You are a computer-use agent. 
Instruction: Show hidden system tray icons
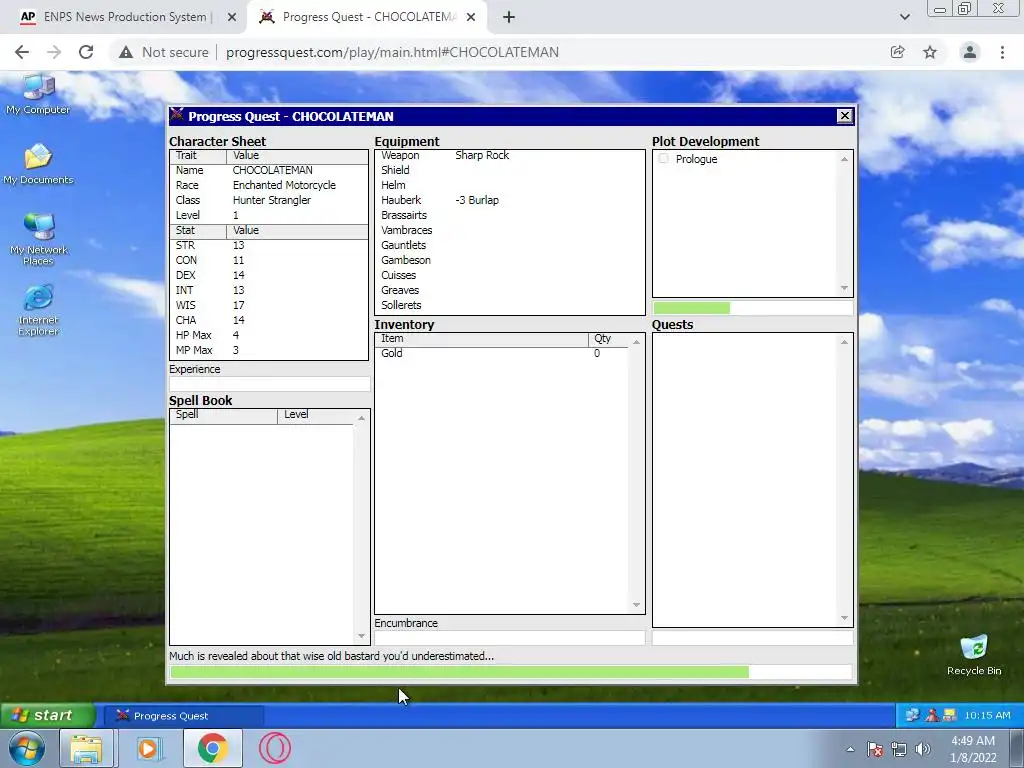pos(850,750)
